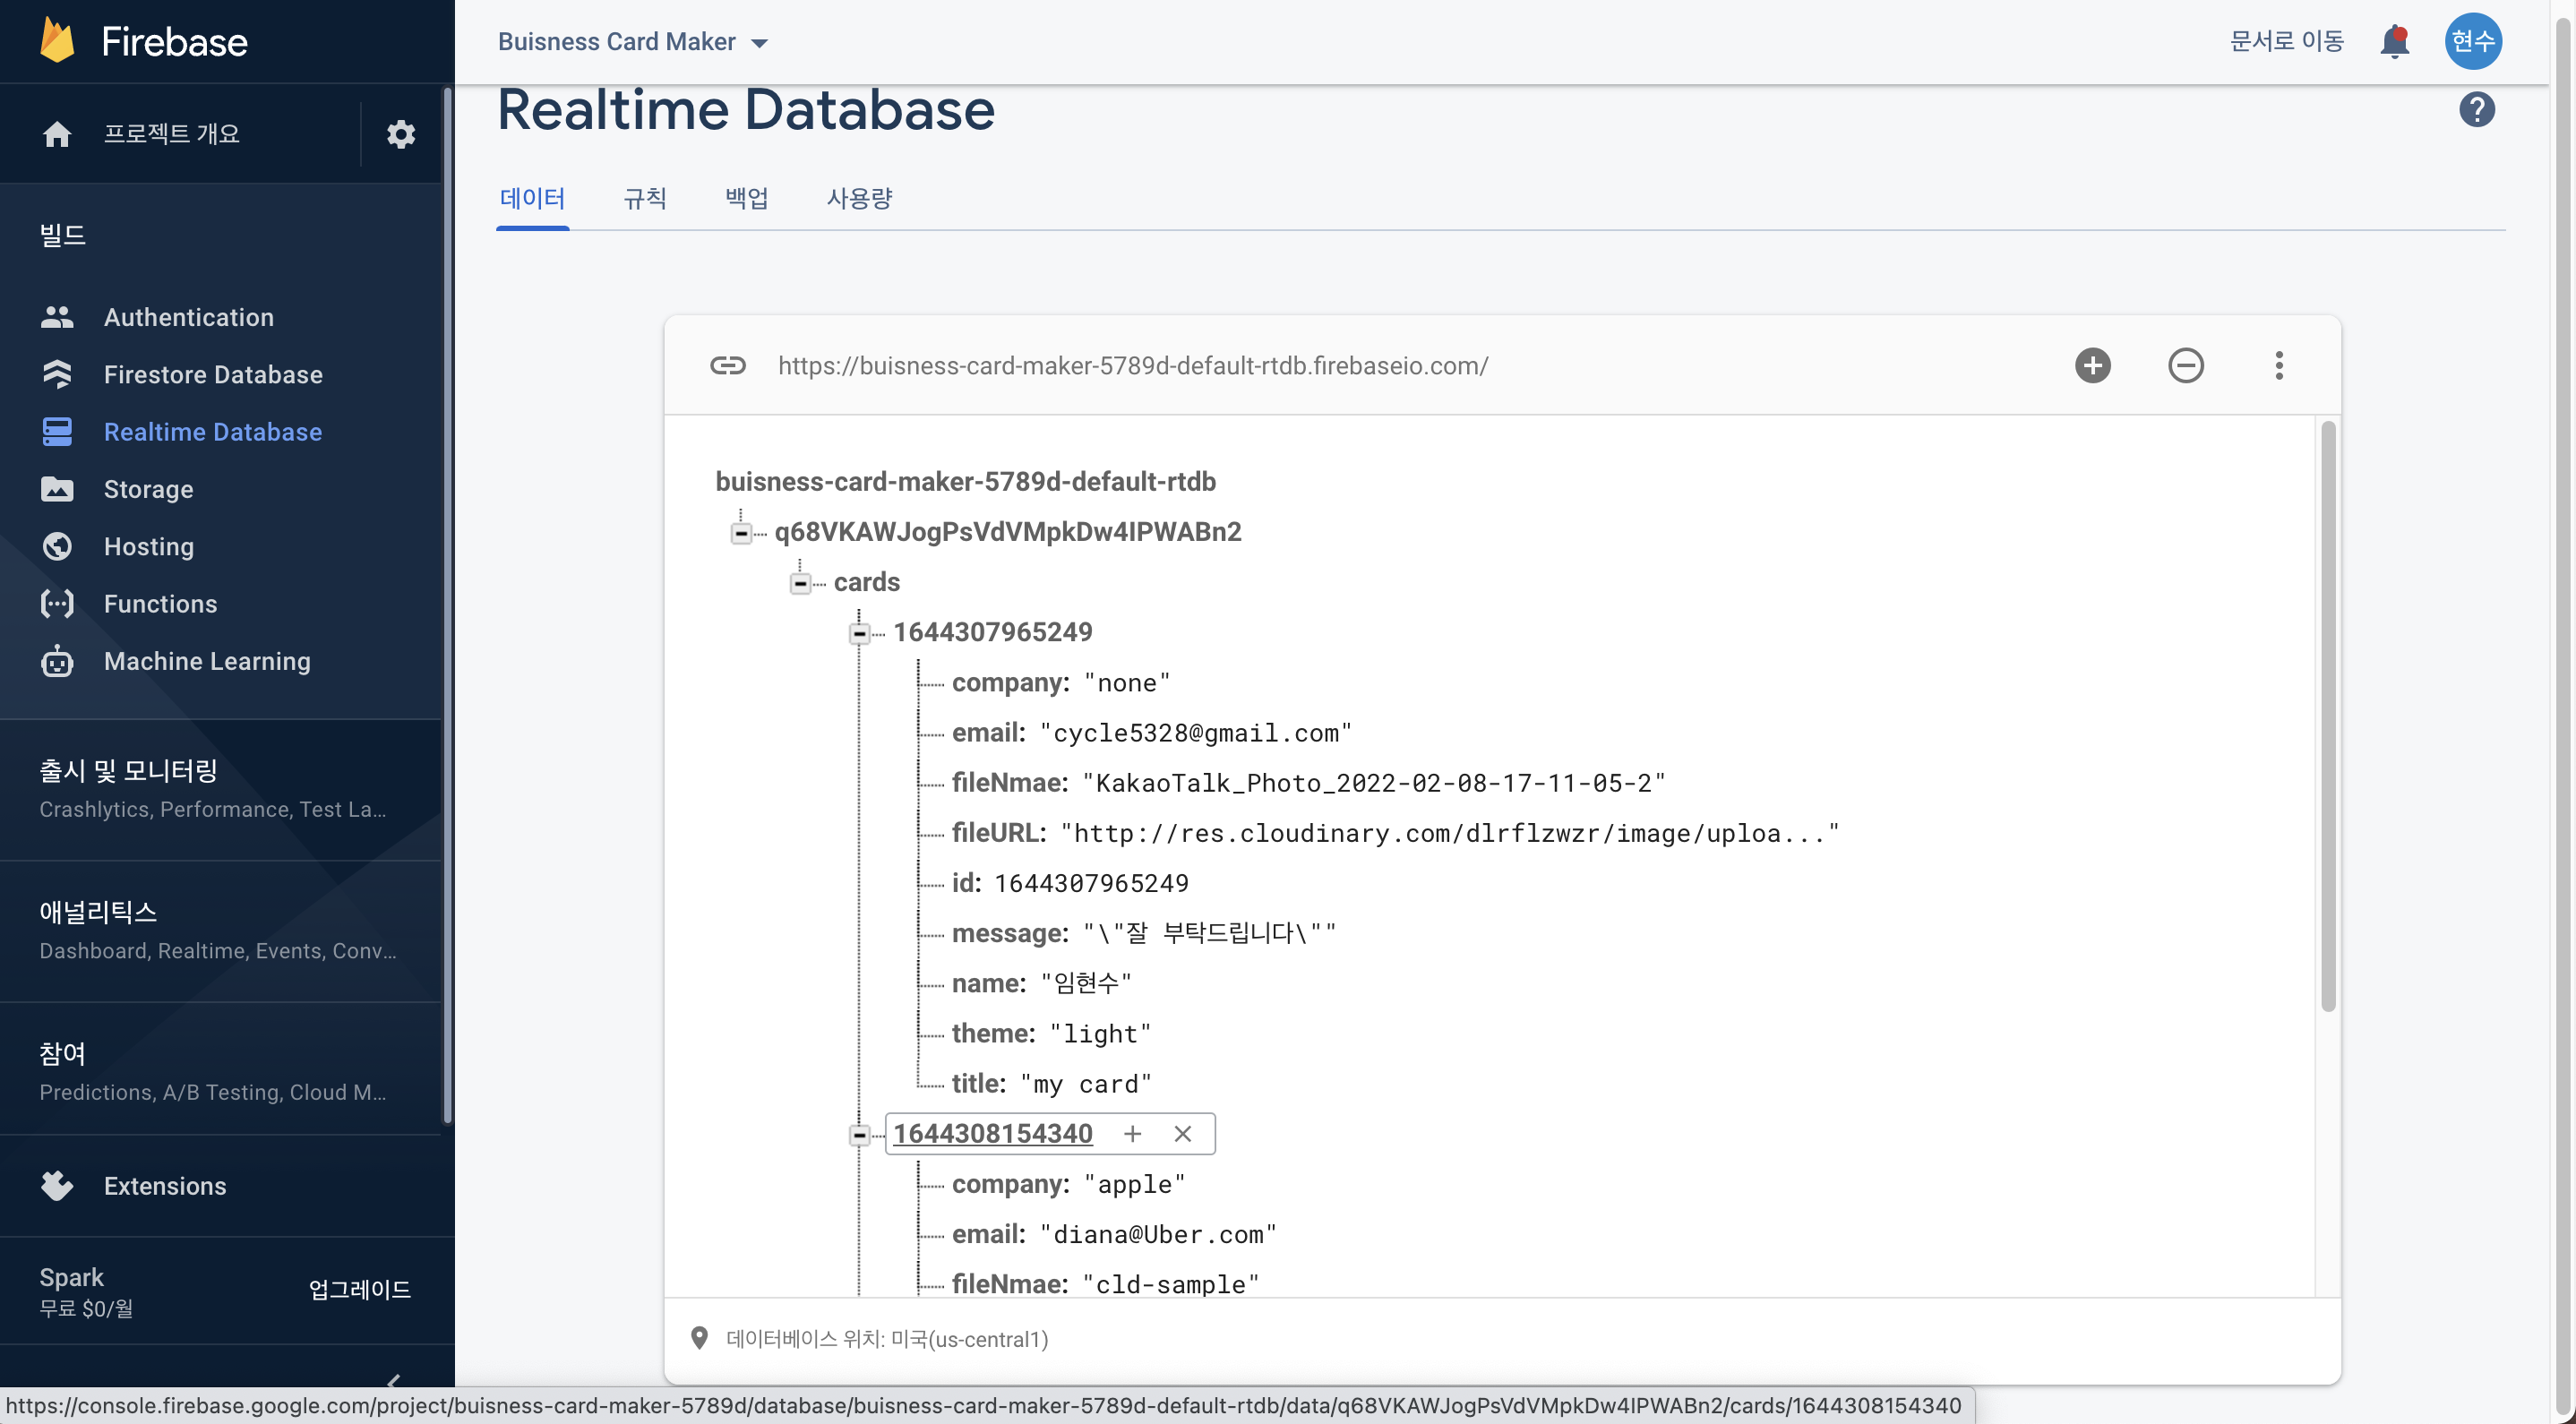Click the 문서로 이동 docs link
Viewport: 2576px width, 1424px height.
pyautogui.click(x=2286, y=42)
